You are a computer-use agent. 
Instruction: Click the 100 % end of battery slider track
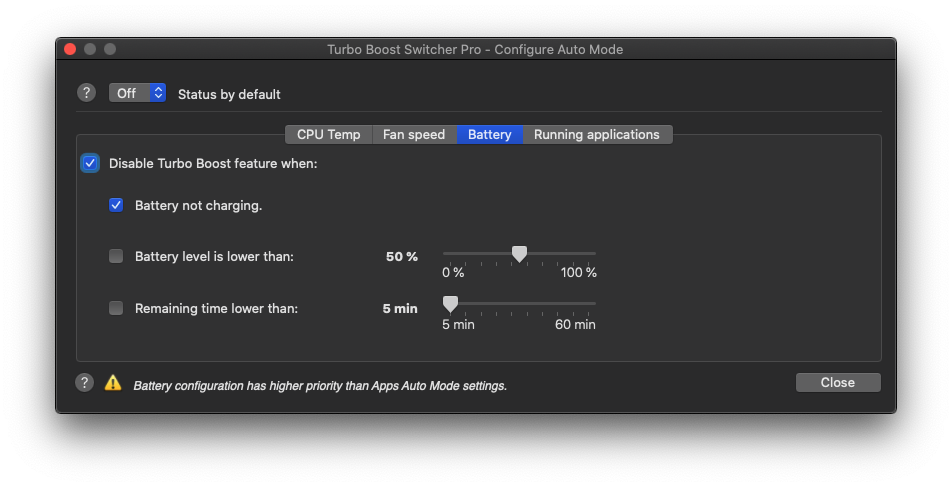pyautogui.click(x=594, y=253)
